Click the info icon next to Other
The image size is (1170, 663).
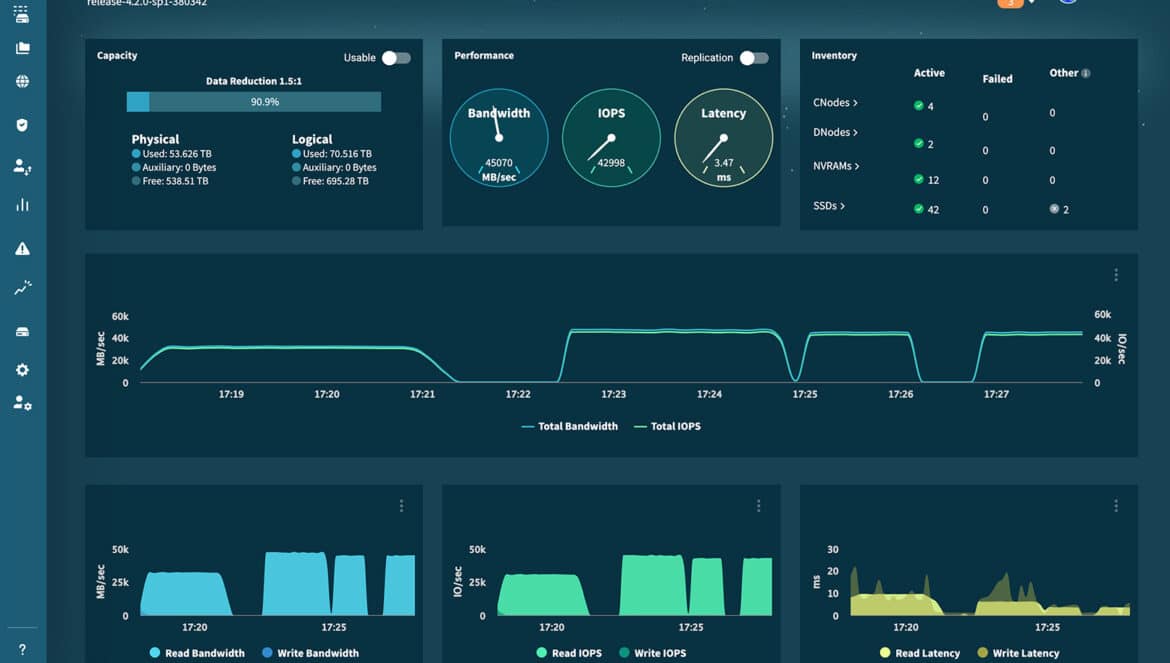point(1086,73)
